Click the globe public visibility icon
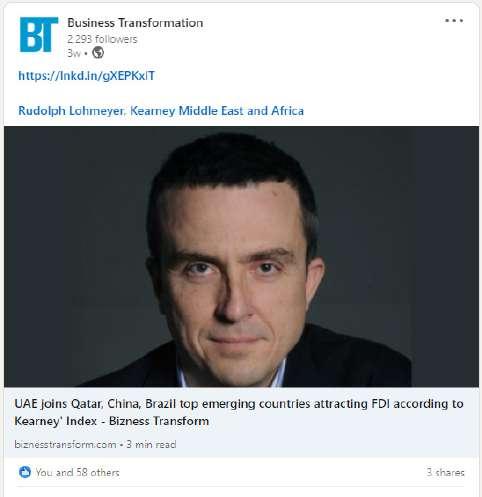Image resolution: width=482 pixels, height=497 pixels. (x=98, y=53)
